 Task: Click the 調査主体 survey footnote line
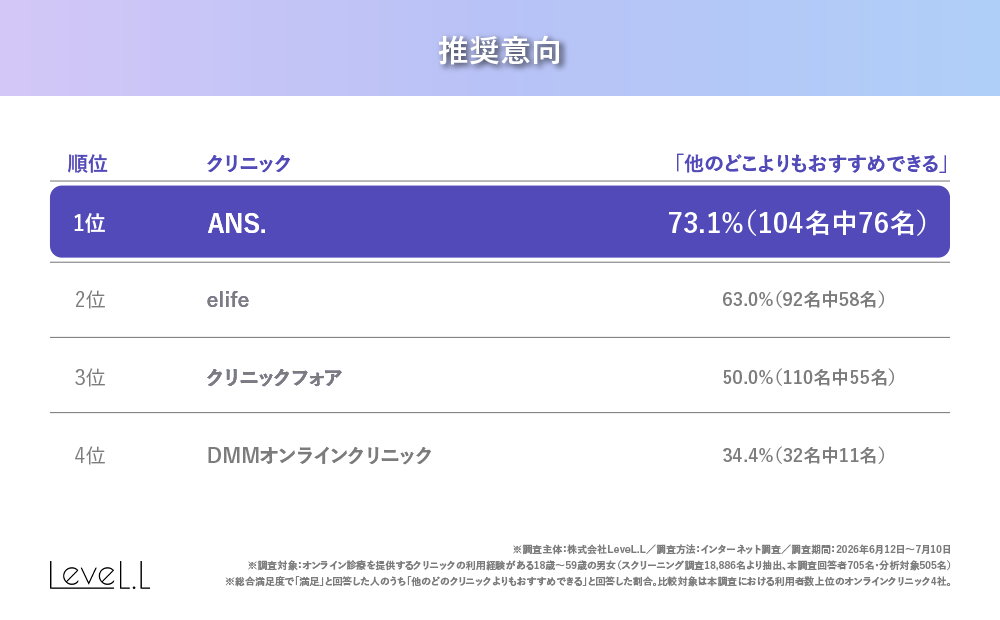click(732, 549)
